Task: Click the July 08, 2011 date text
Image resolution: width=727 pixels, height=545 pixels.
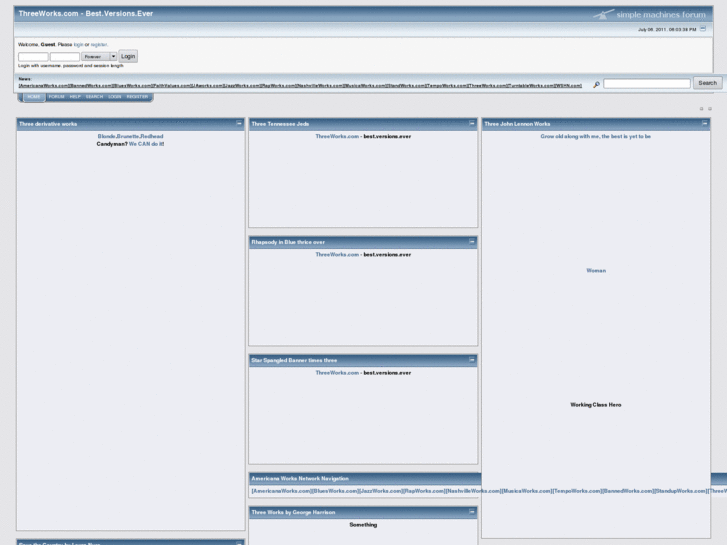Action: [667, 29]
